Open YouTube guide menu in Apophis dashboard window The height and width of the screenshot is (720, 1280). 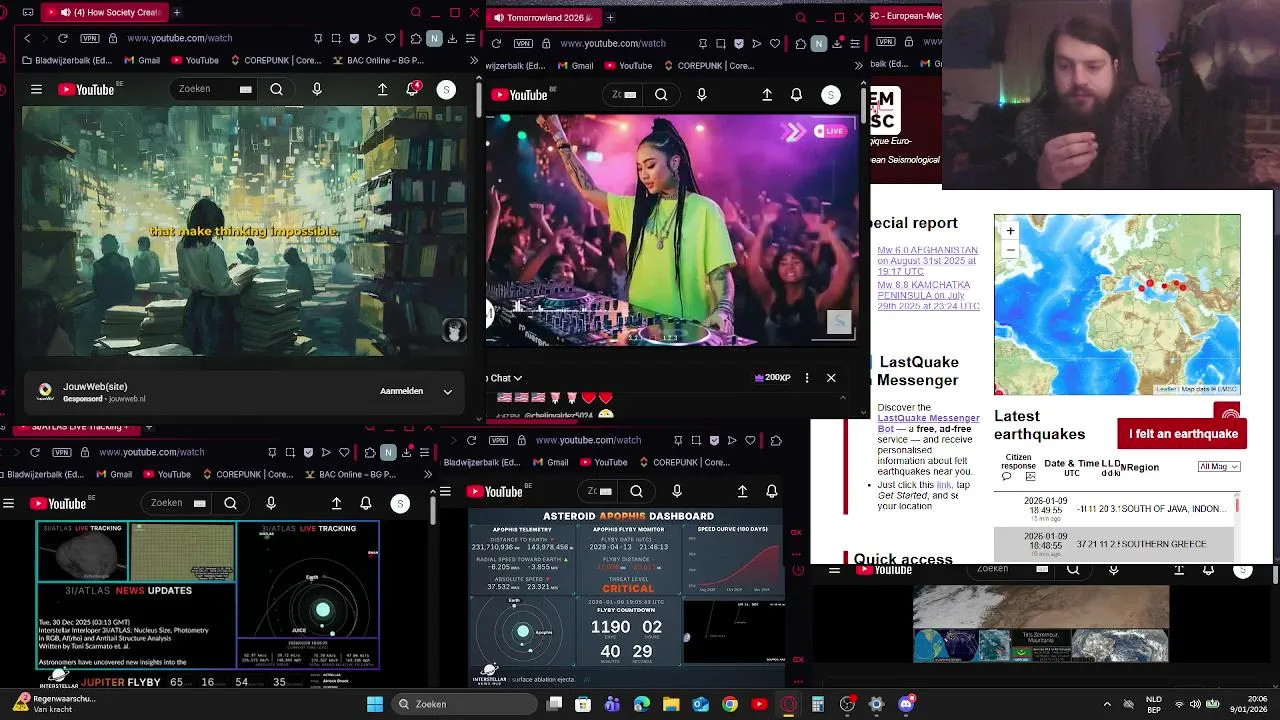click(x=445, y=491)
